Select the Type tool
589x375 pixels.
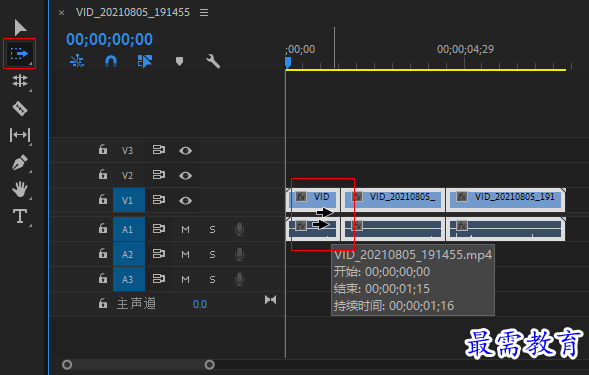(20, 216)
